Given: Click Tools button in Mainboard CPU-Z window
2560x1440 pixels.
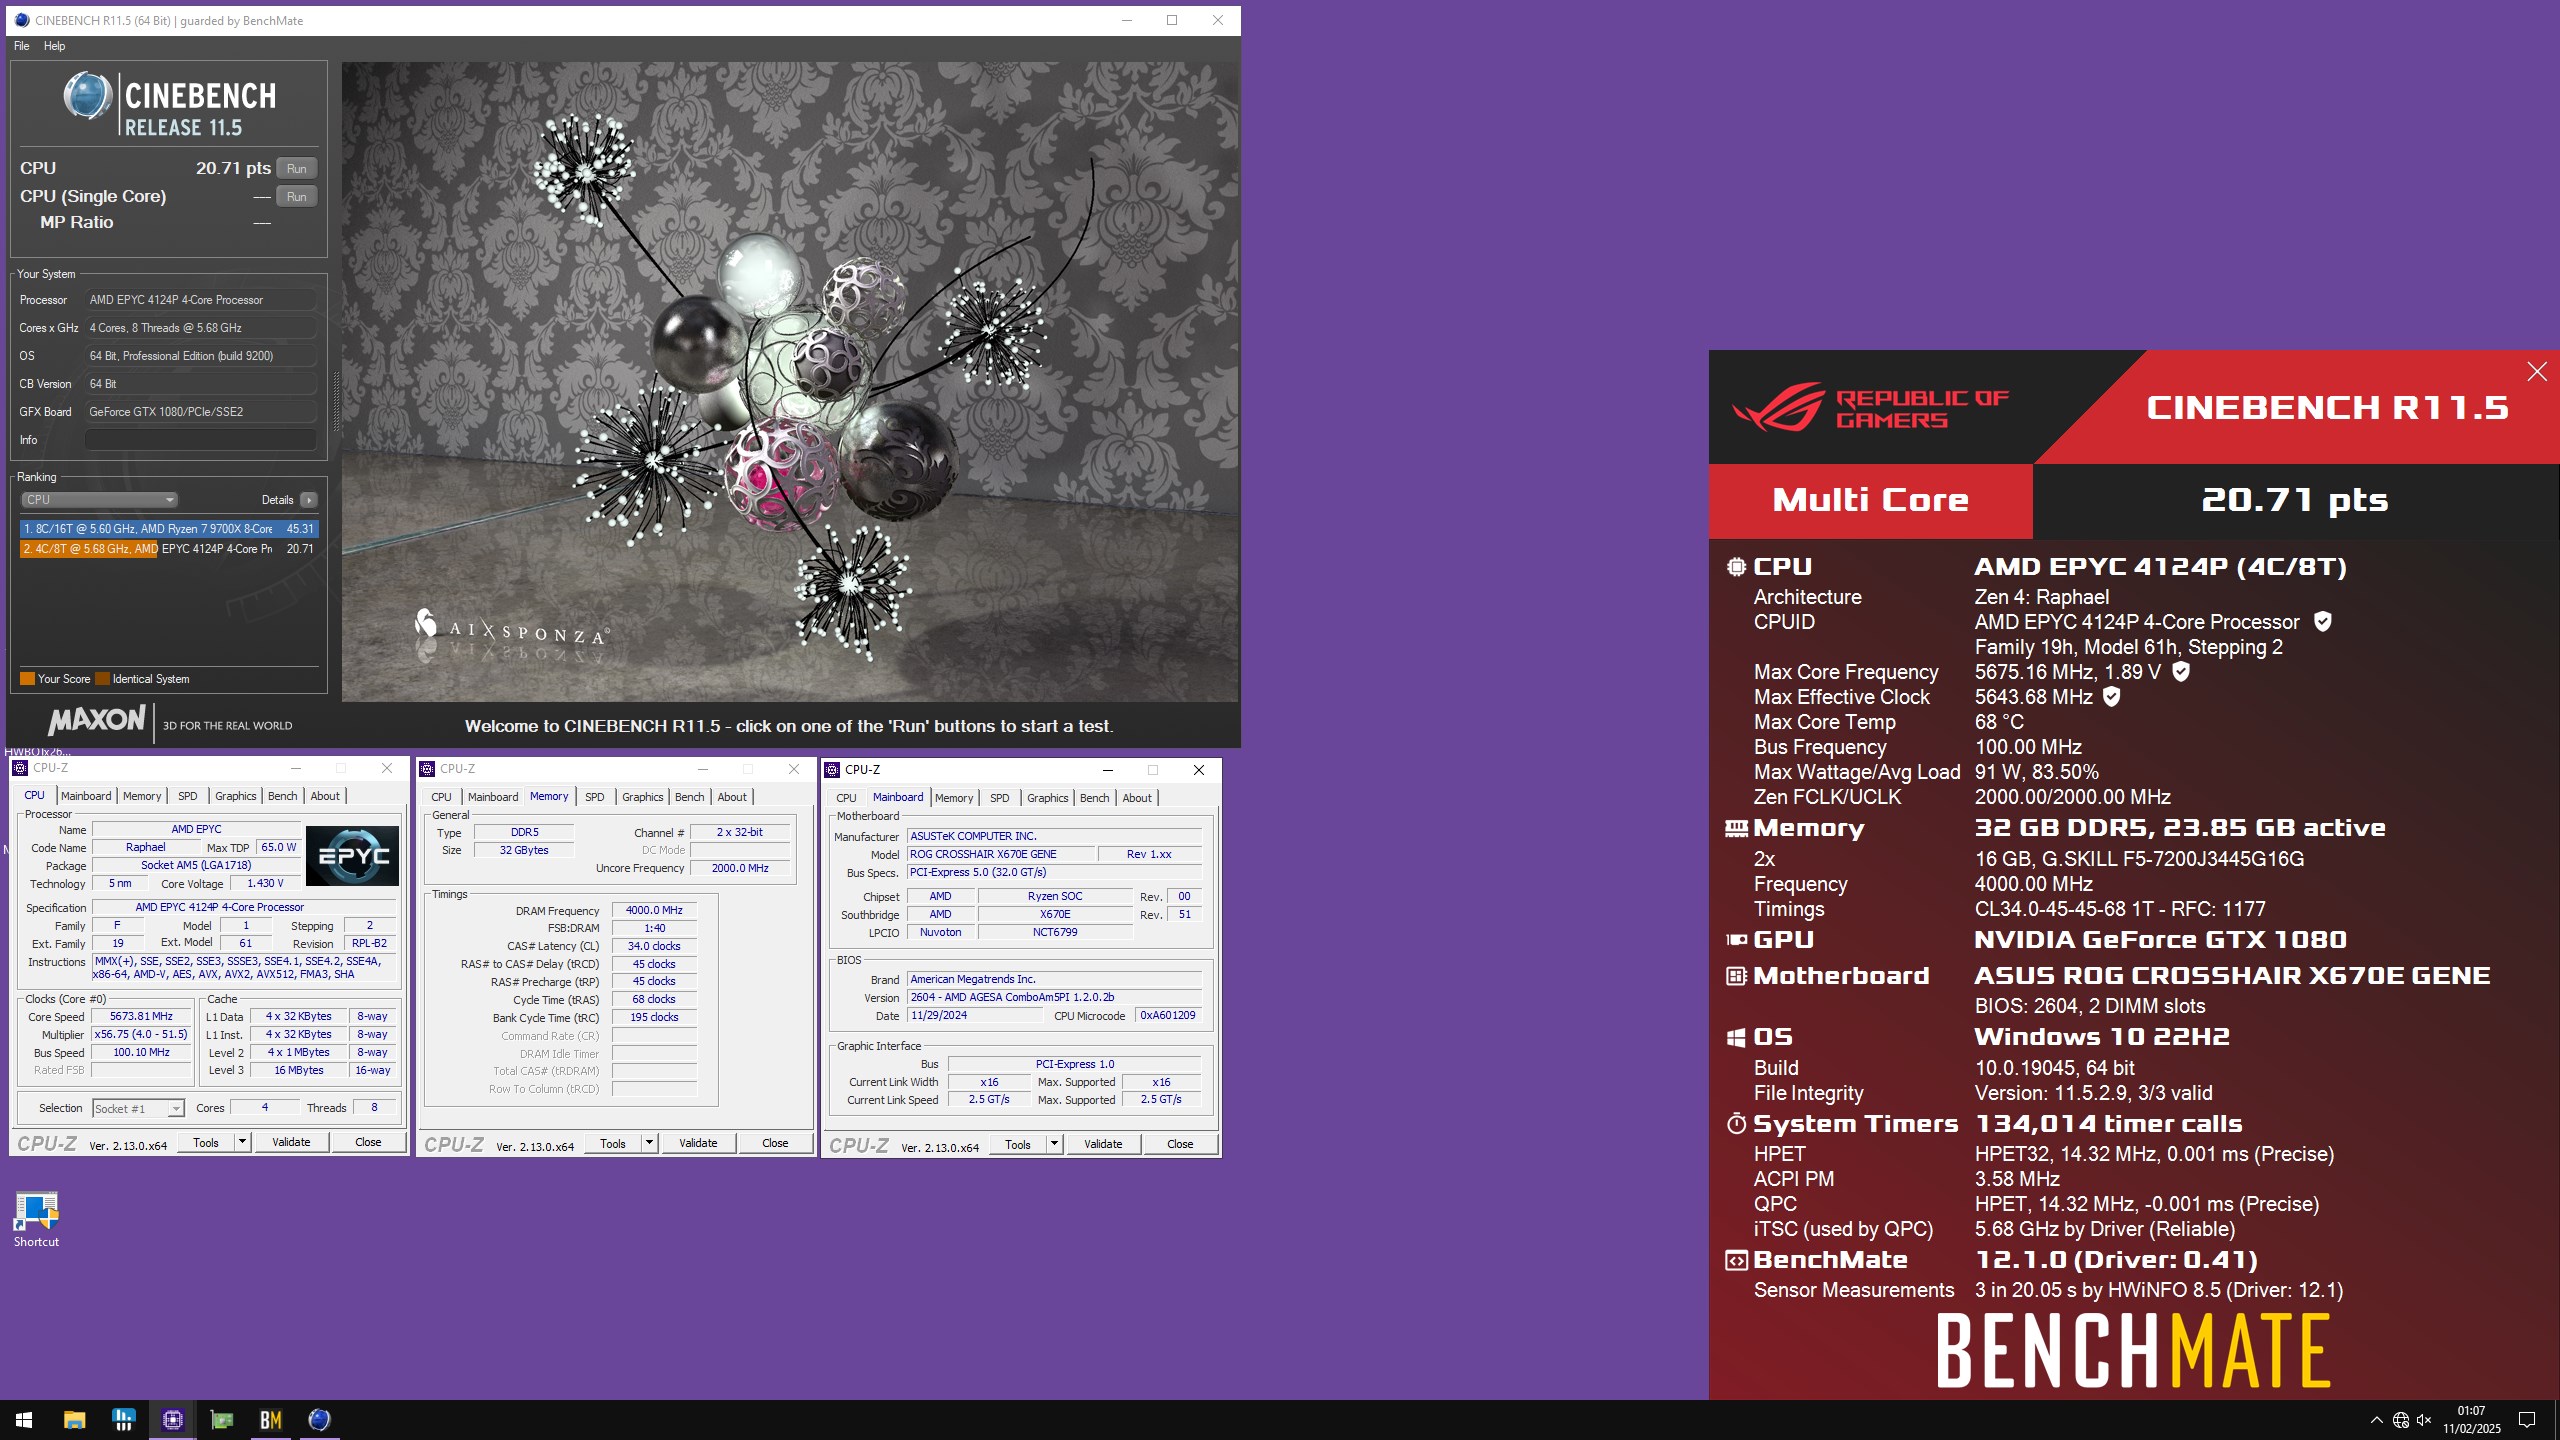Looking at the screenshot, I should 1018,1144.
